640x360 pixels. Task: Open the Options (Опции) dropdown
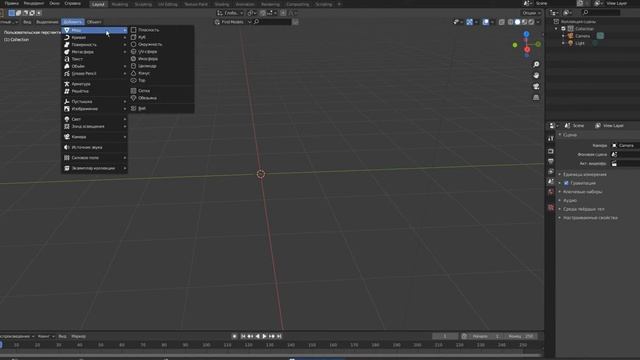coord(531,13)
